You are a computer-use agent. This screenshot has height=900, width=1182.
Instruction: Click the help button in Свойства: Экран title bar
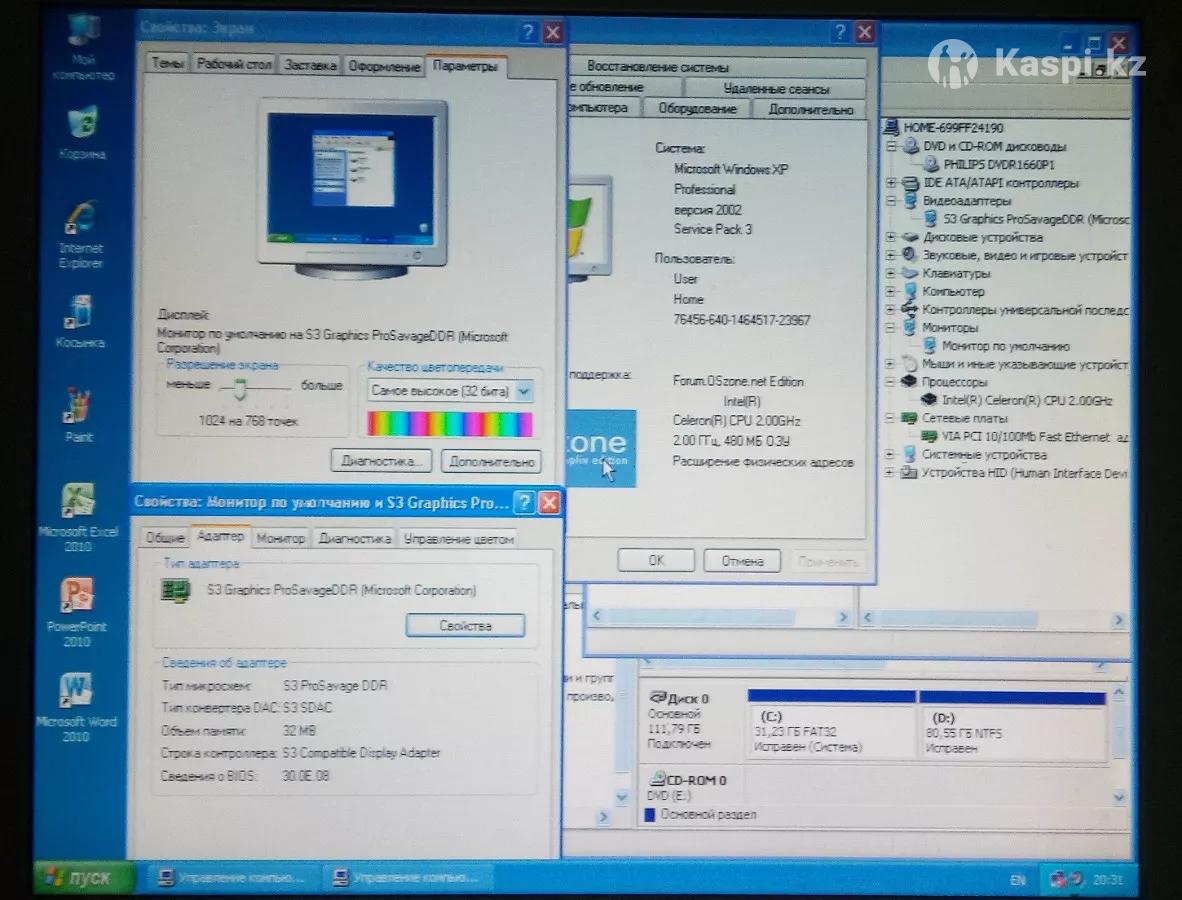click(528, 32)
